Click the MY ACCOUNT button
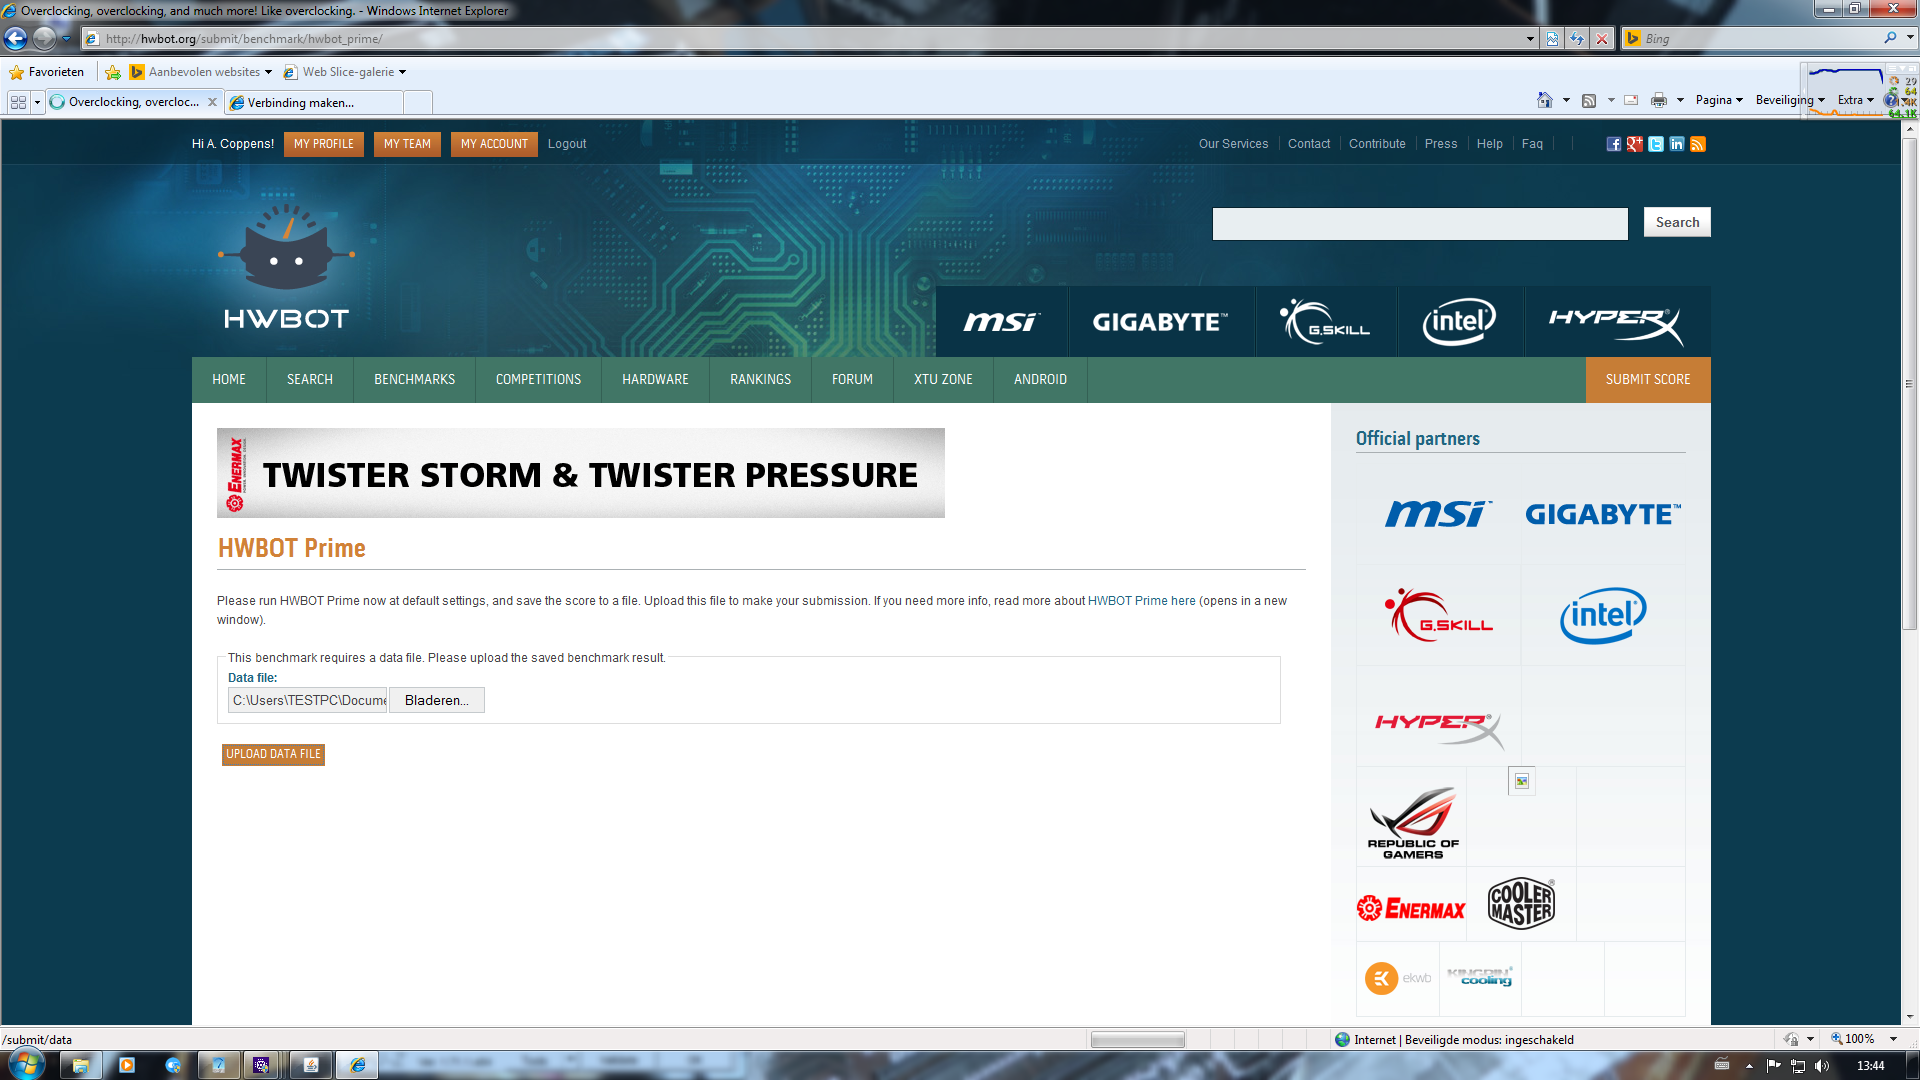The image size is (1920, 1080). click(494, 144)
